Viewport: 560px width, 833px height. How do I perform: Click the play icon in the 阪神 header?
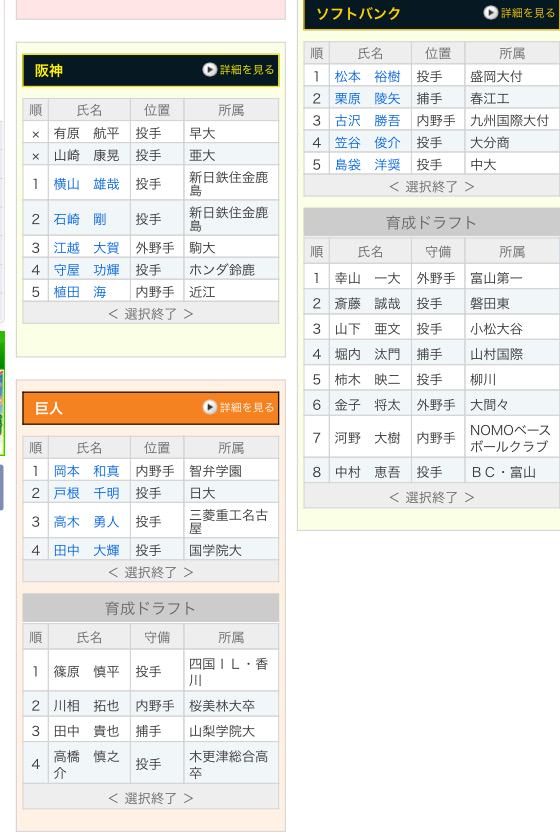pos(209,70)
